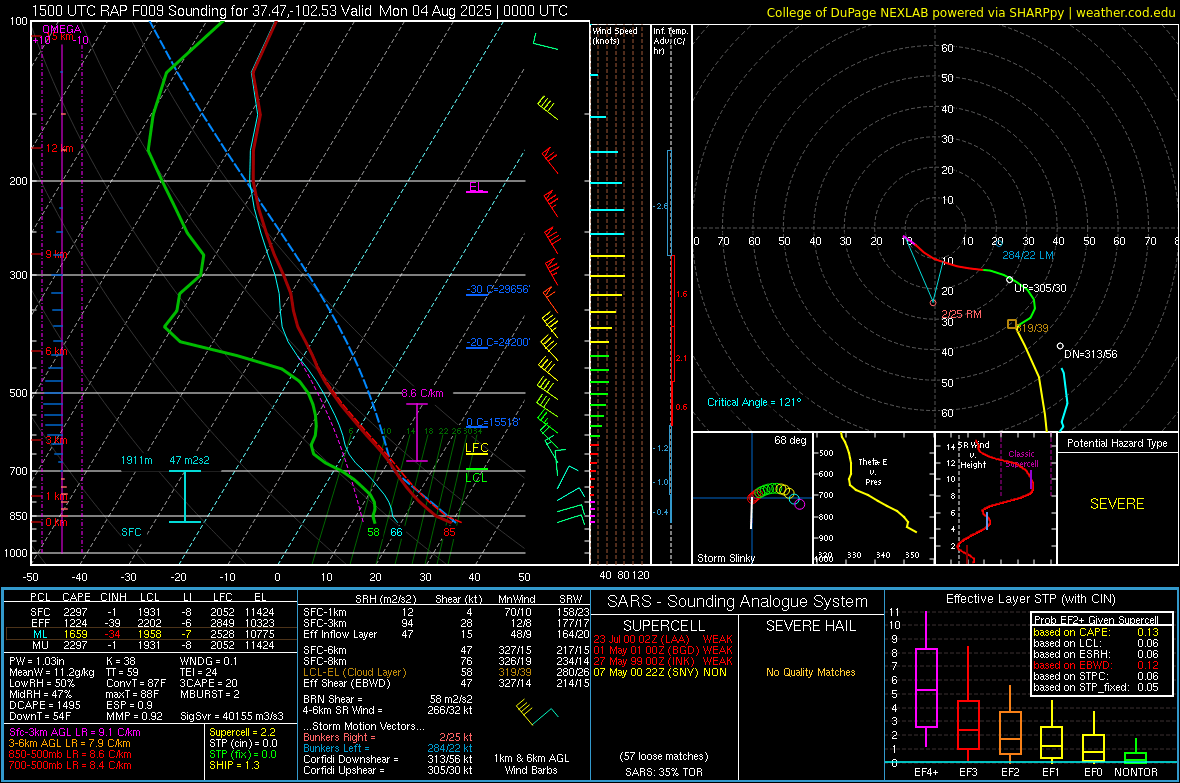Select the '27 May 99 00Z (INK) WEAK' analogue
Image resolution: width=1180 pixels, height=783 pixels.
(663, 661)
